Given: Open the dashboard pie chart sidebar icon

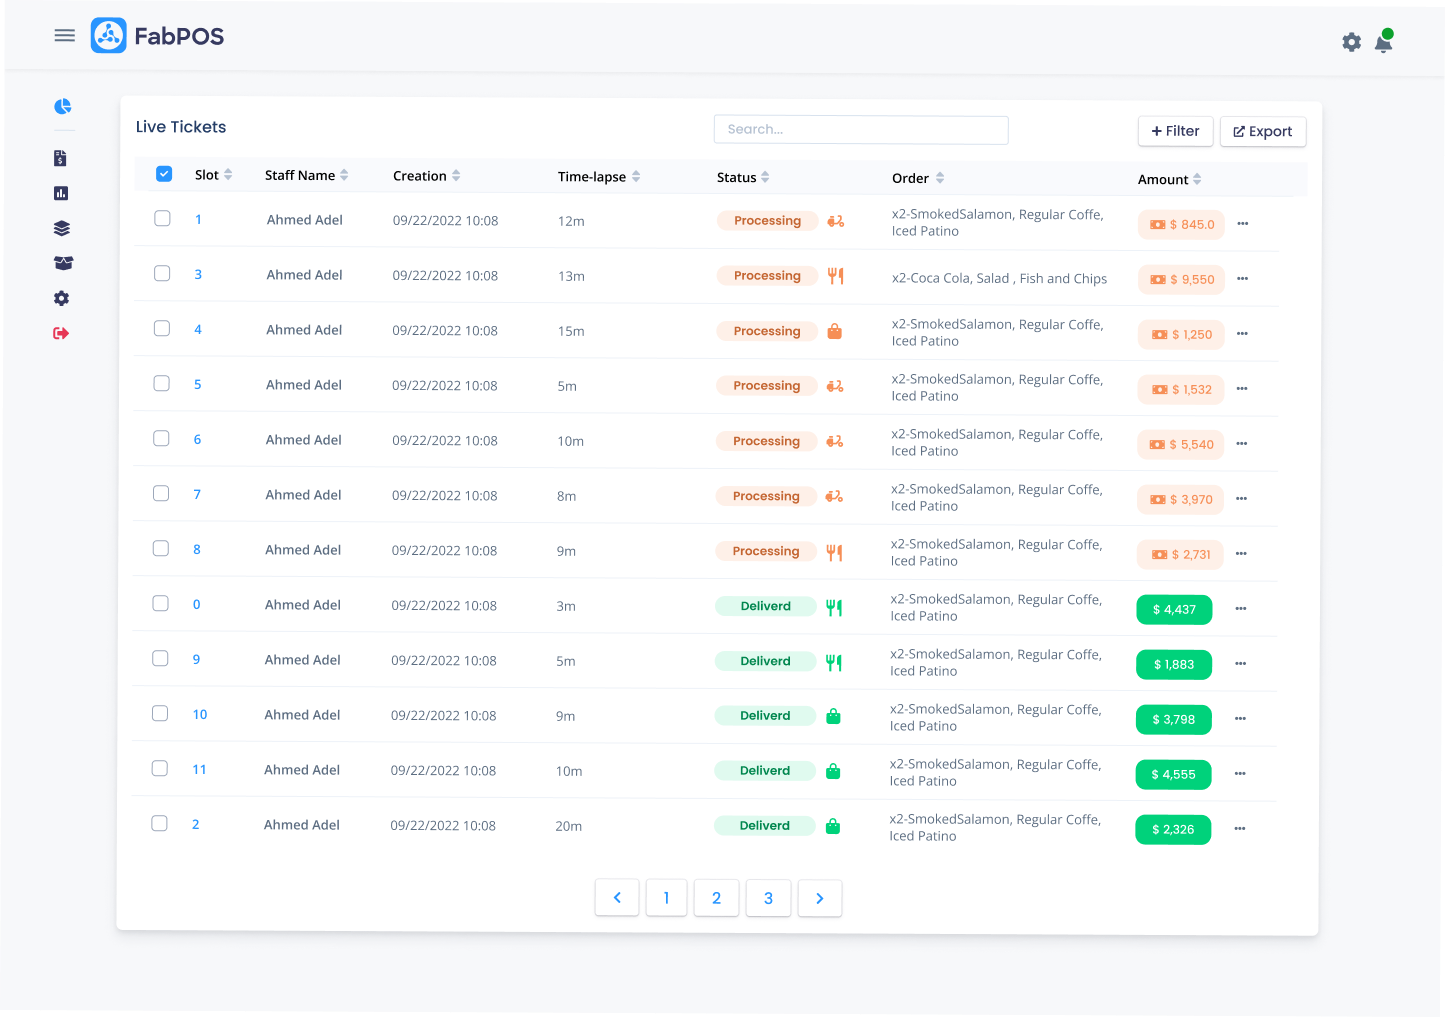Looking at the screenshot, I should tap(62, 106).
